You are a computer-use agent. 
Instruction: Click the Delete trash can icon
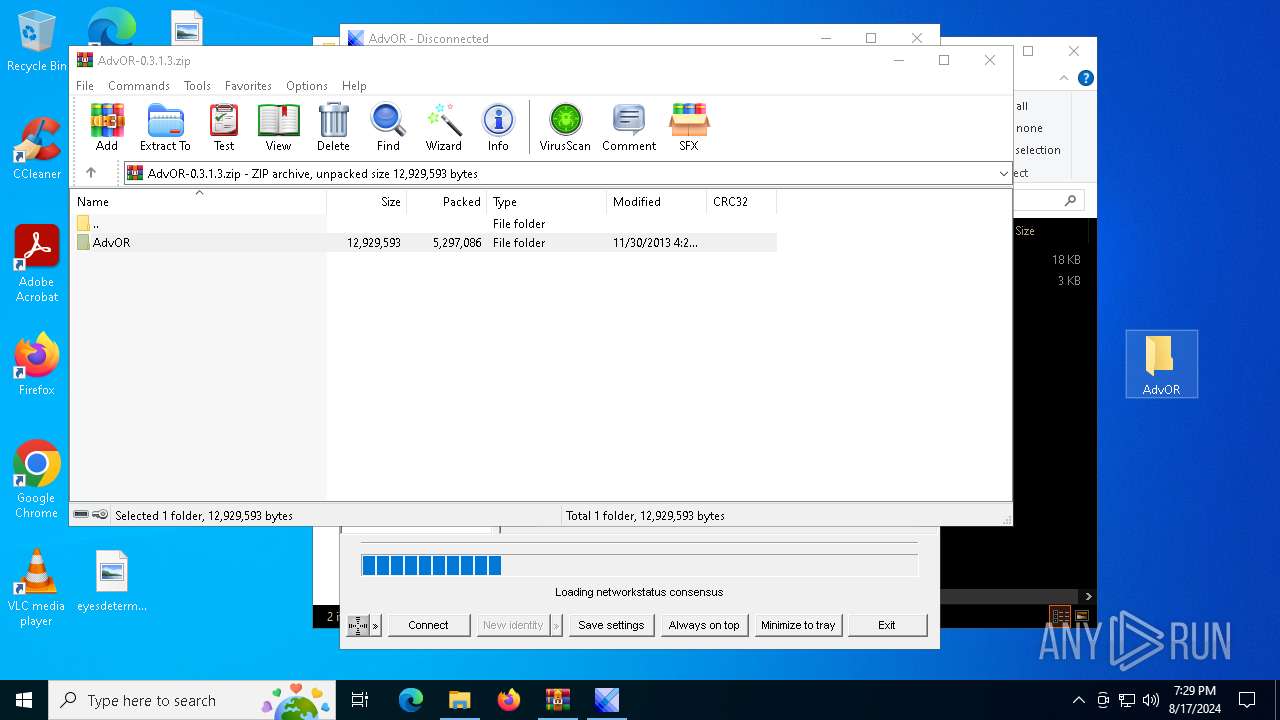(x=333, y=127)
